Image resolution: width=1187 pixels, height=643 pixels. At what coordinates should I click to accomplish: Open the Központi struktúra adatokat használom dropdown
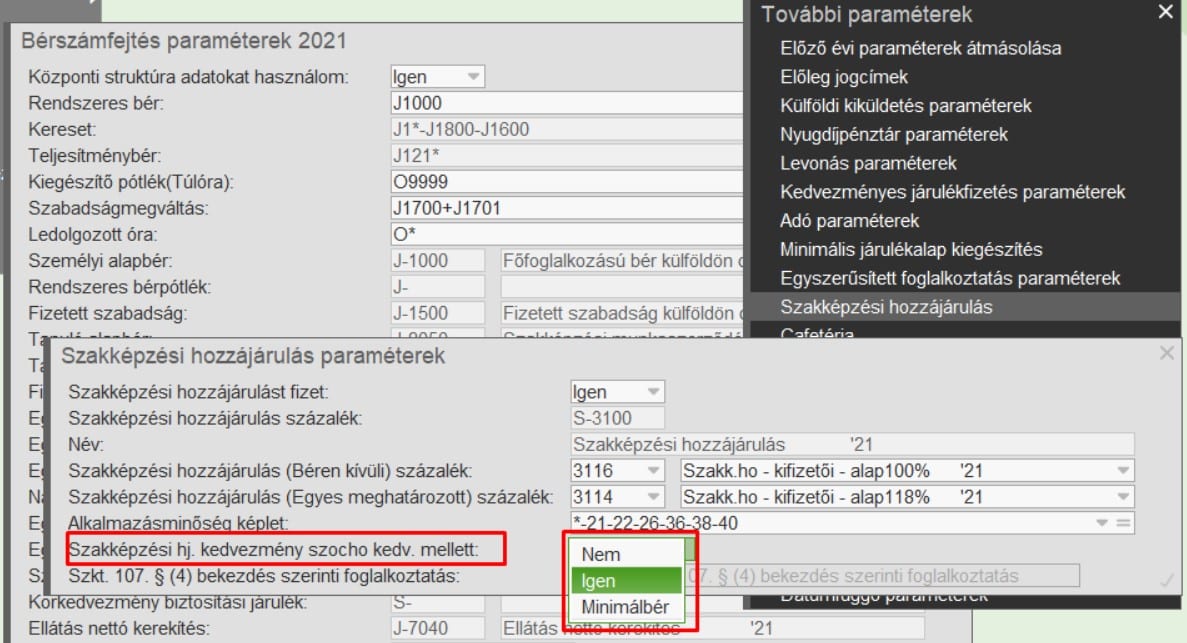pyautogui.click(x=472, y=77)
